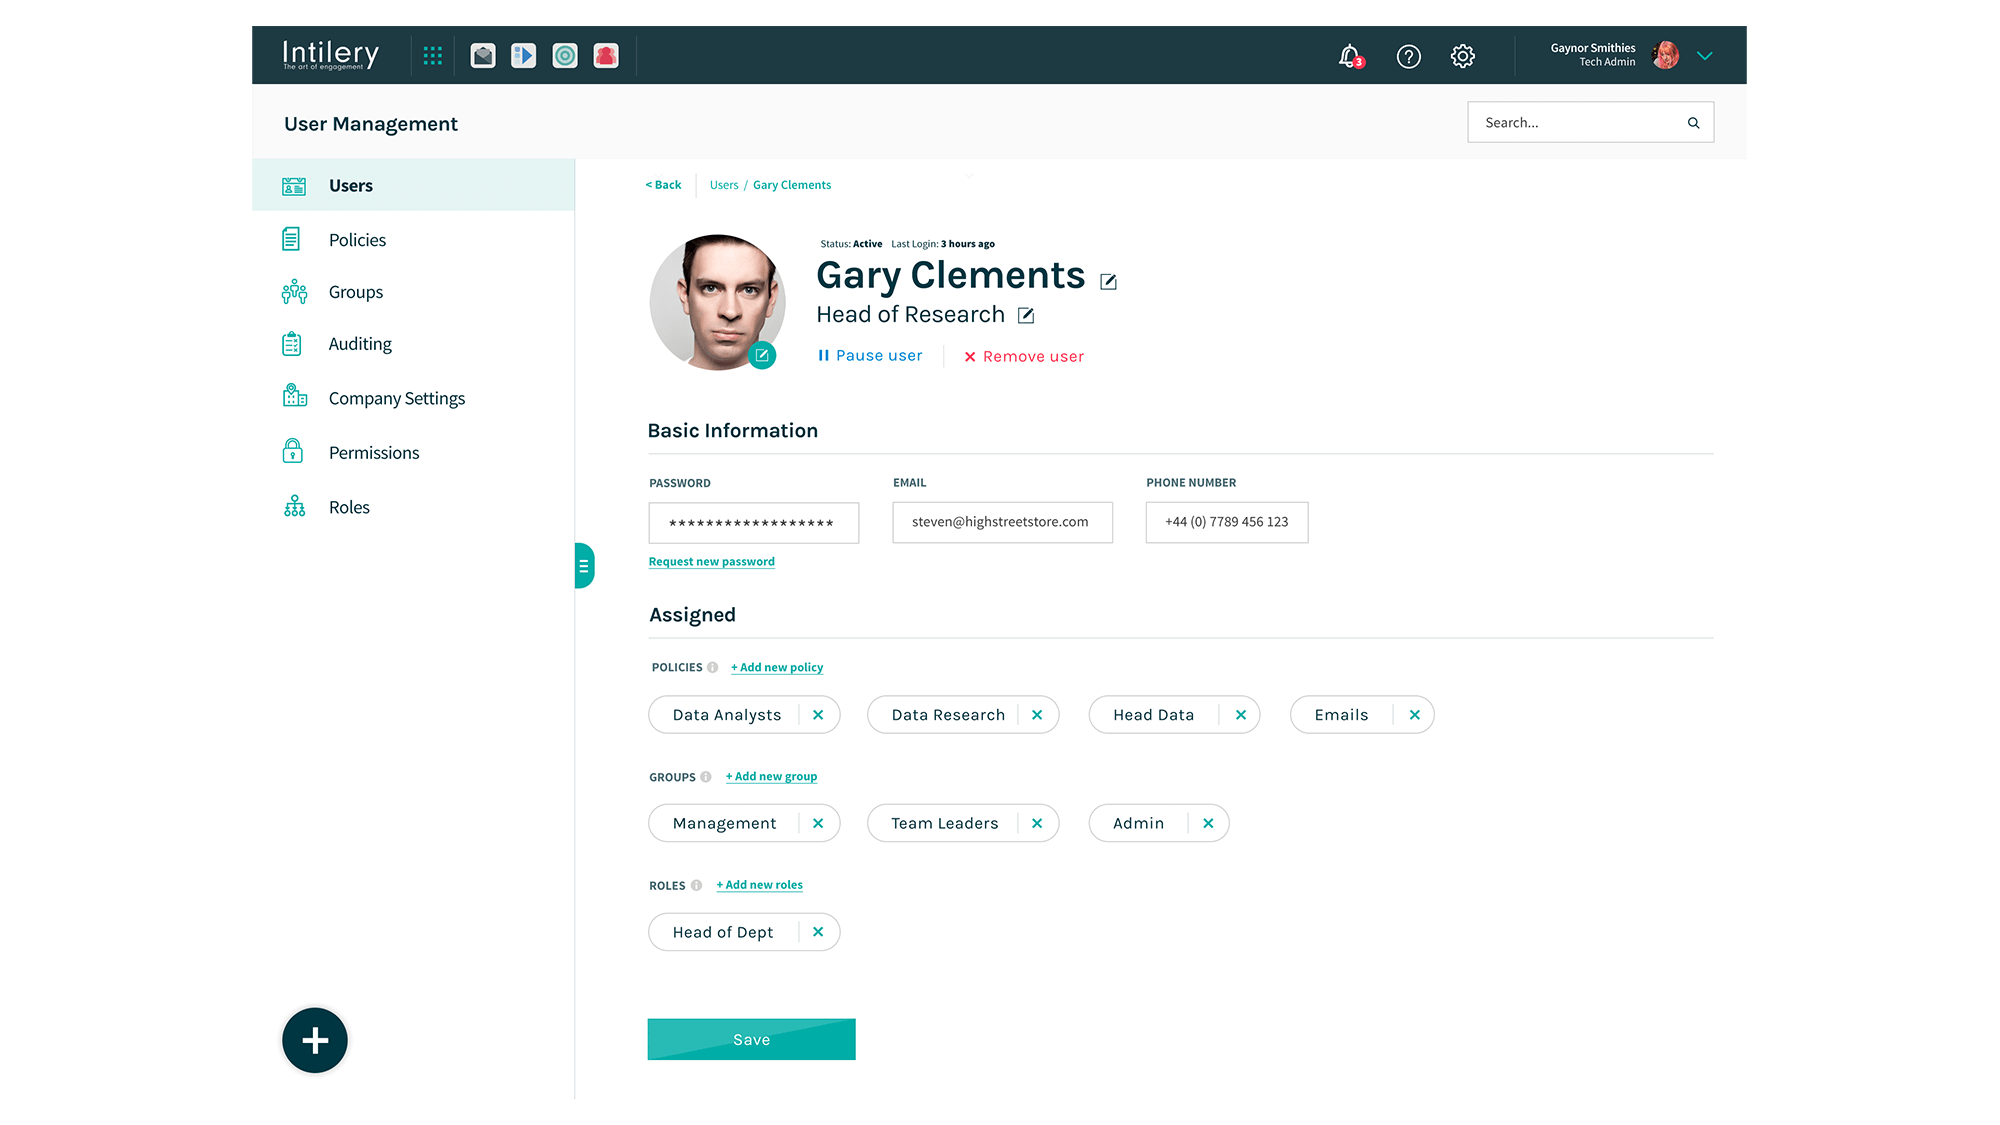2000x1125 pixels.
Task: Open the apps grid icon
Action: coord(432,56)
